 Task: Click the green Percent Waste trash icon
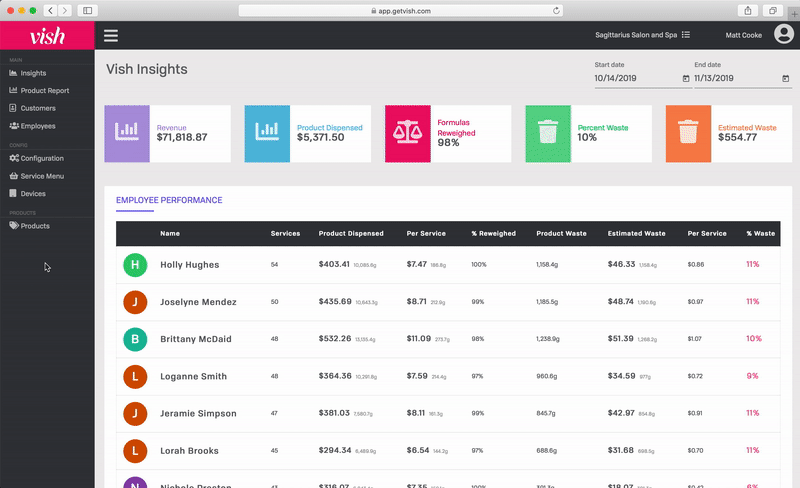pos(548,133)
